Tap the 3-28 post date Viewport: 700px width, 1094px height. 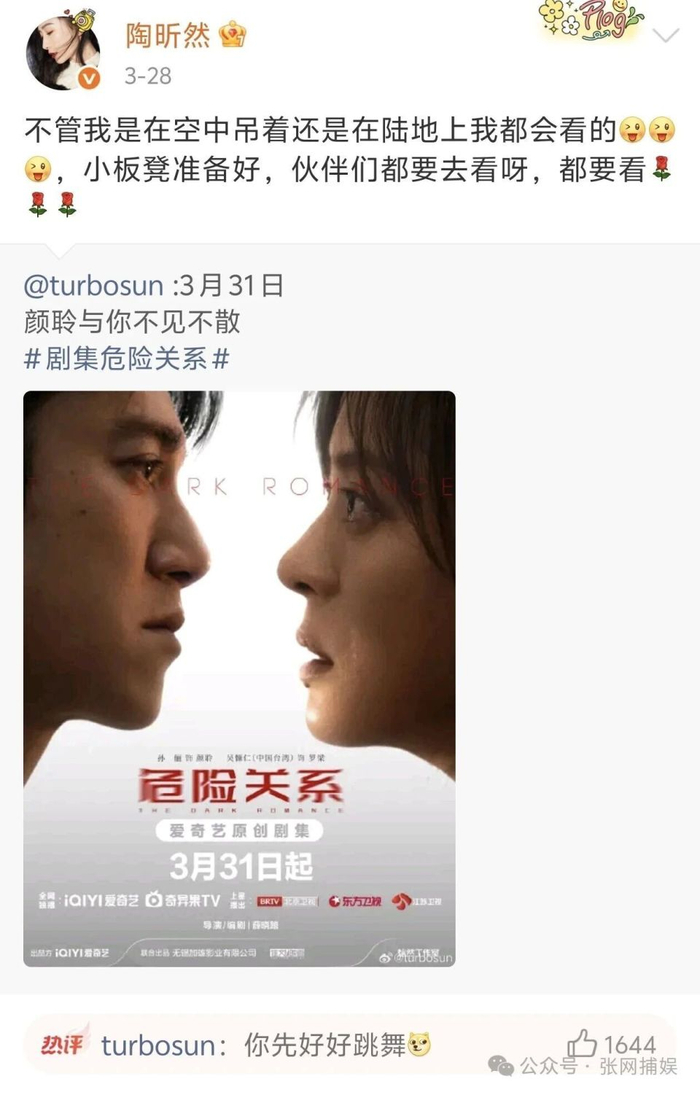click(x=148, y=75)
